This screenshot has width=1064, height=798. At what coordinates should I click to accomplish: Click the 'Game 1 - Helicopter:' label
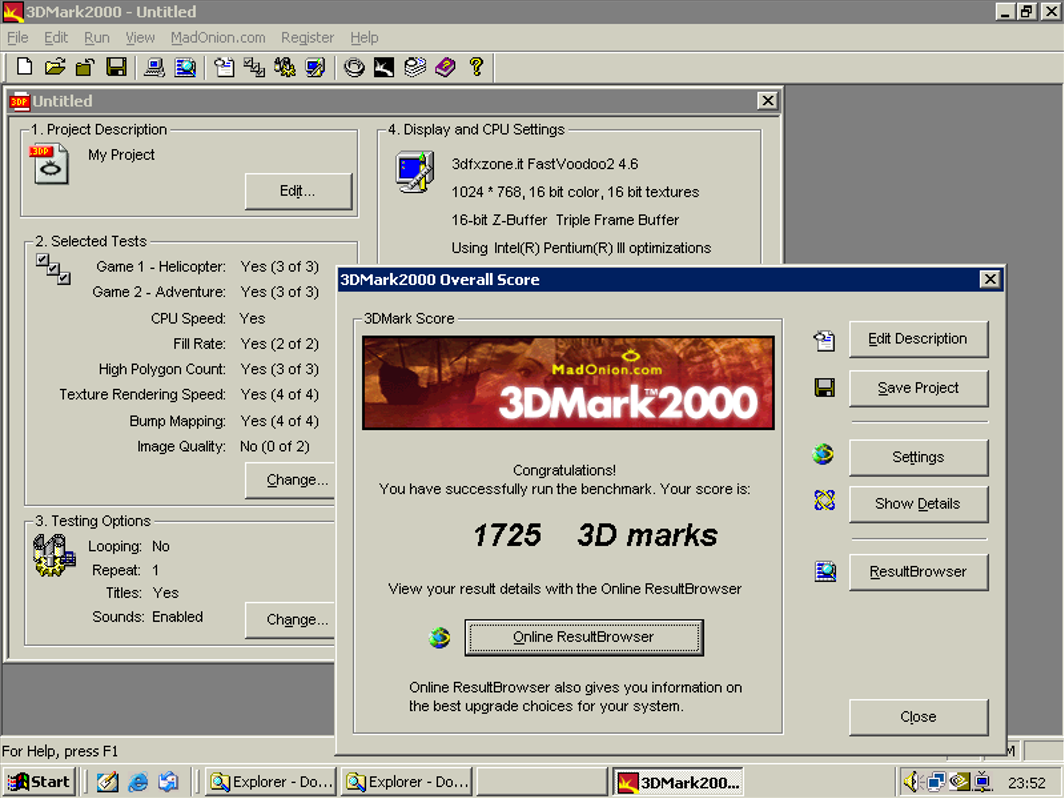(x=161, y=267)
